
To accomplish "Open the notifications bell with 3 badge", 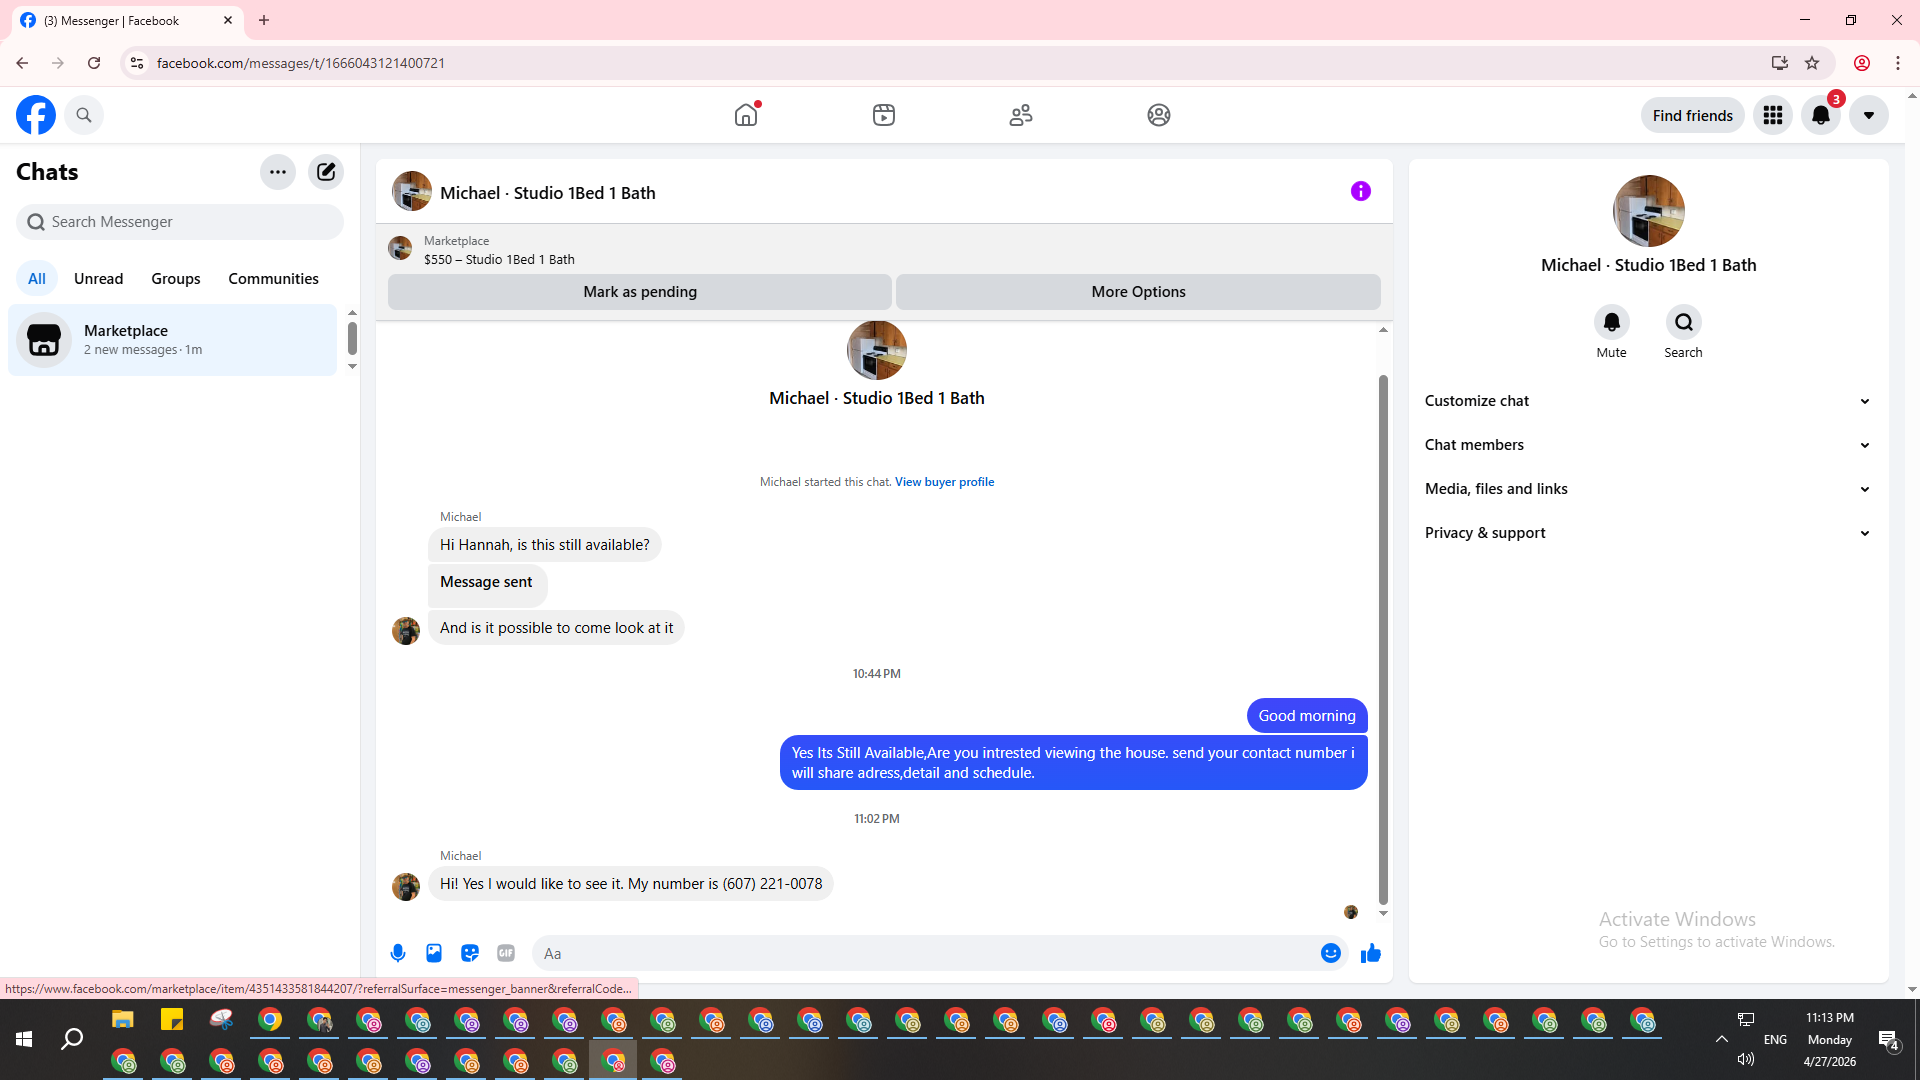I will (x=1821, y=115).
